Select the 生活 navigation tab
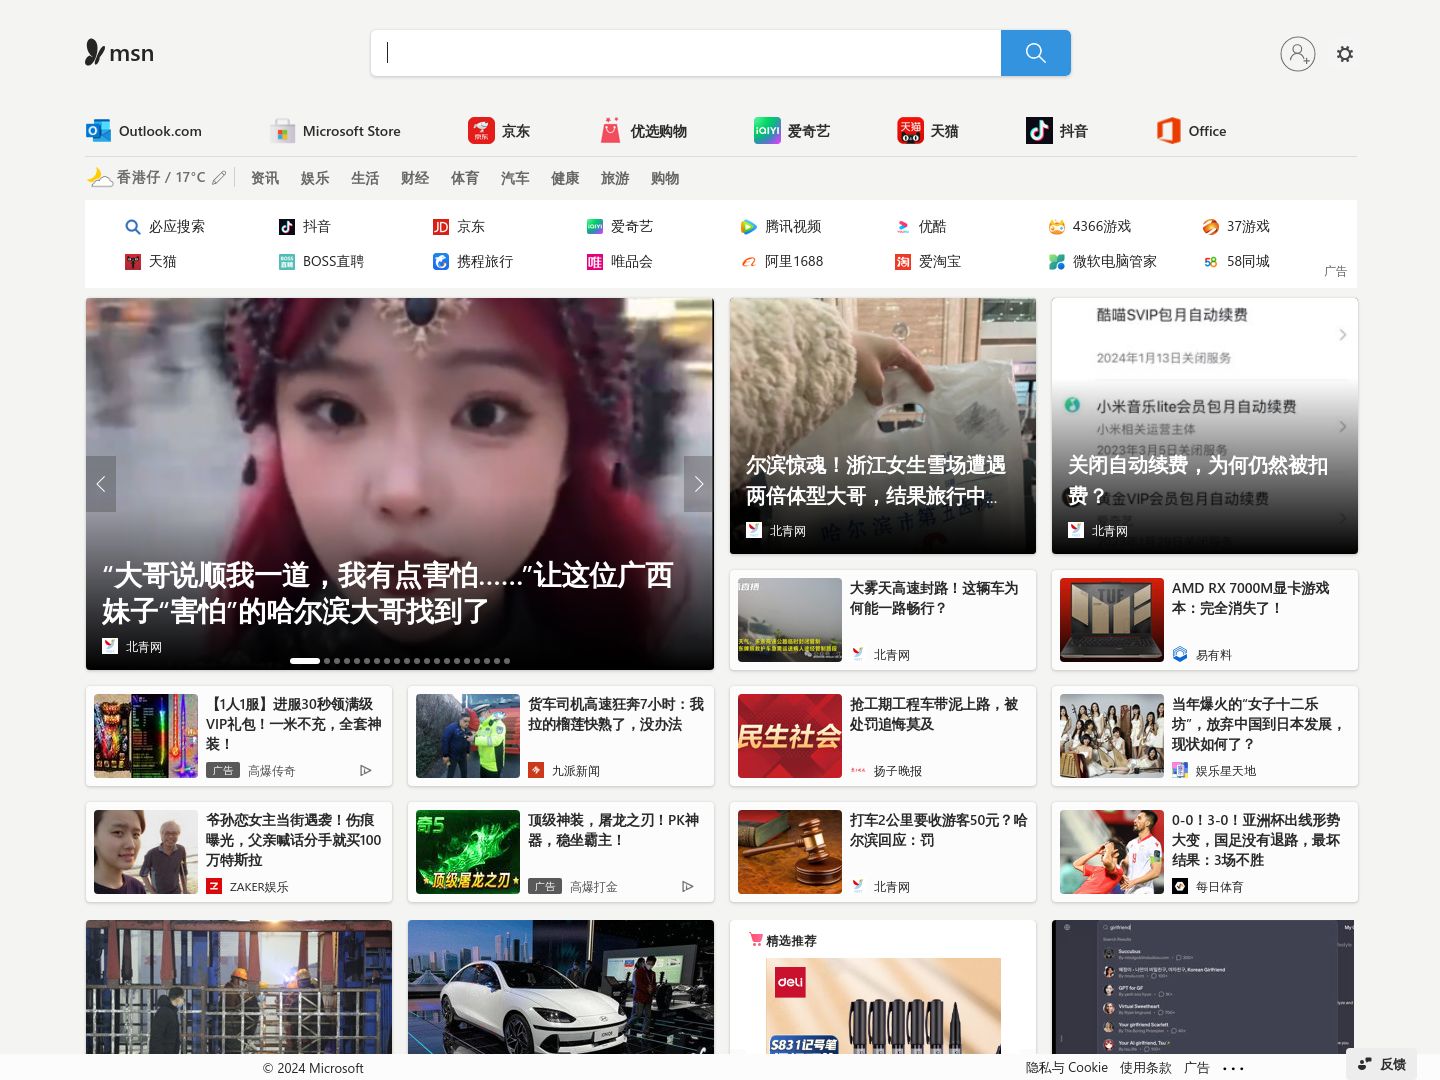Viewport: 1440px width, 1080px height. tap(365, 178)
